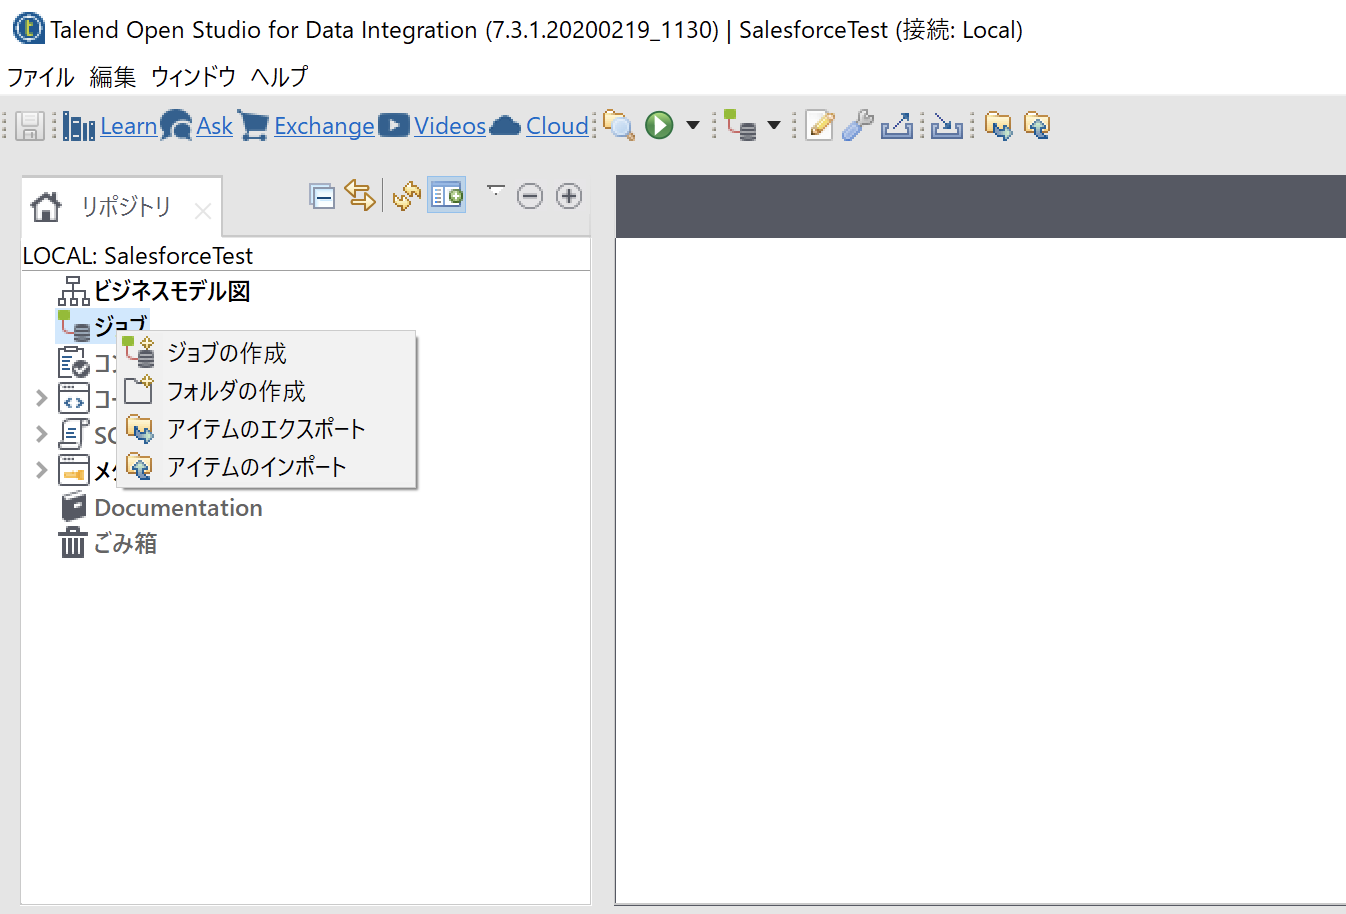
Task: Open the ファイル menu
Action: point(39,76)
